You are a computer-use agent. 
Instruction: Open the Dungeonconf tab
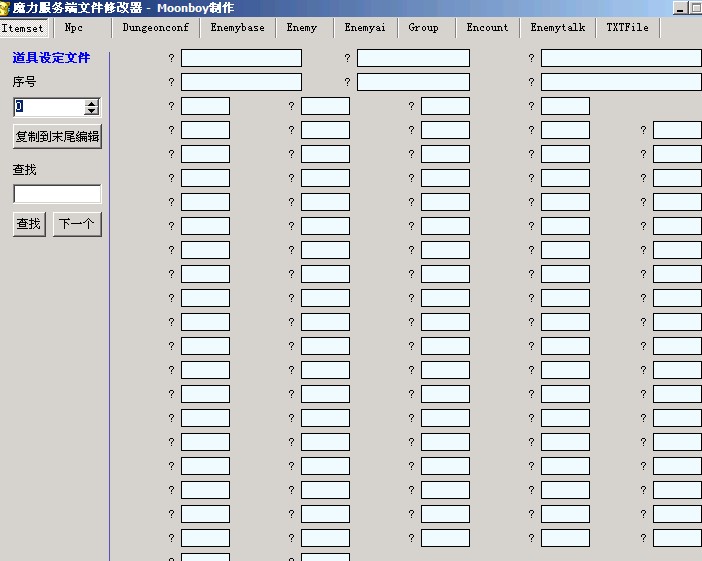155,28
